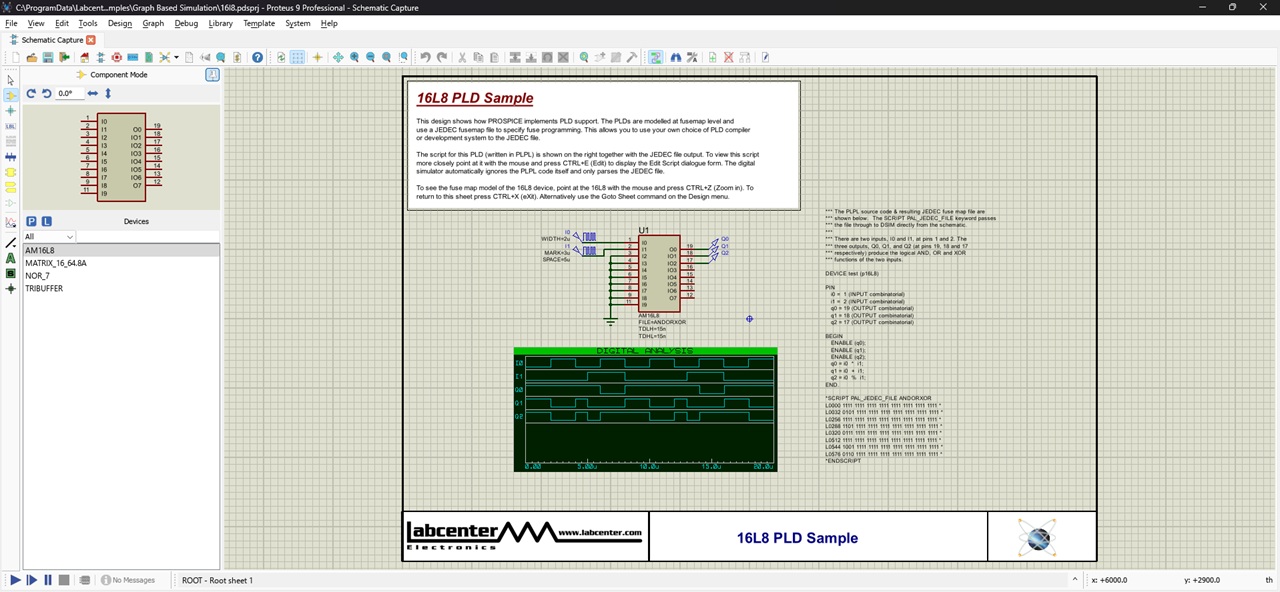The height and width of the screenshot is (592, 1280).
Task: Click the horizontal mirror flip icon
Action: (93, 93)
